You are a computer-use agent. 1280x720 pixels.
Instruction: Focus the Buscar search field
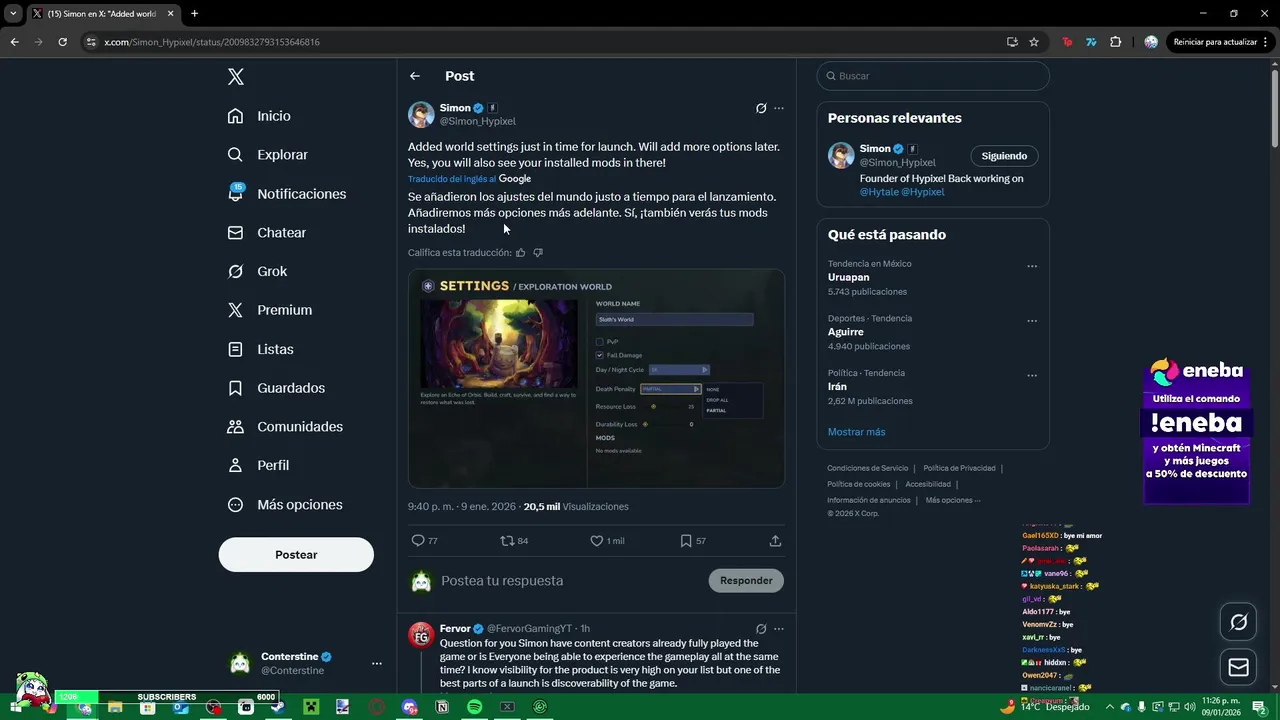pos(933,76)
